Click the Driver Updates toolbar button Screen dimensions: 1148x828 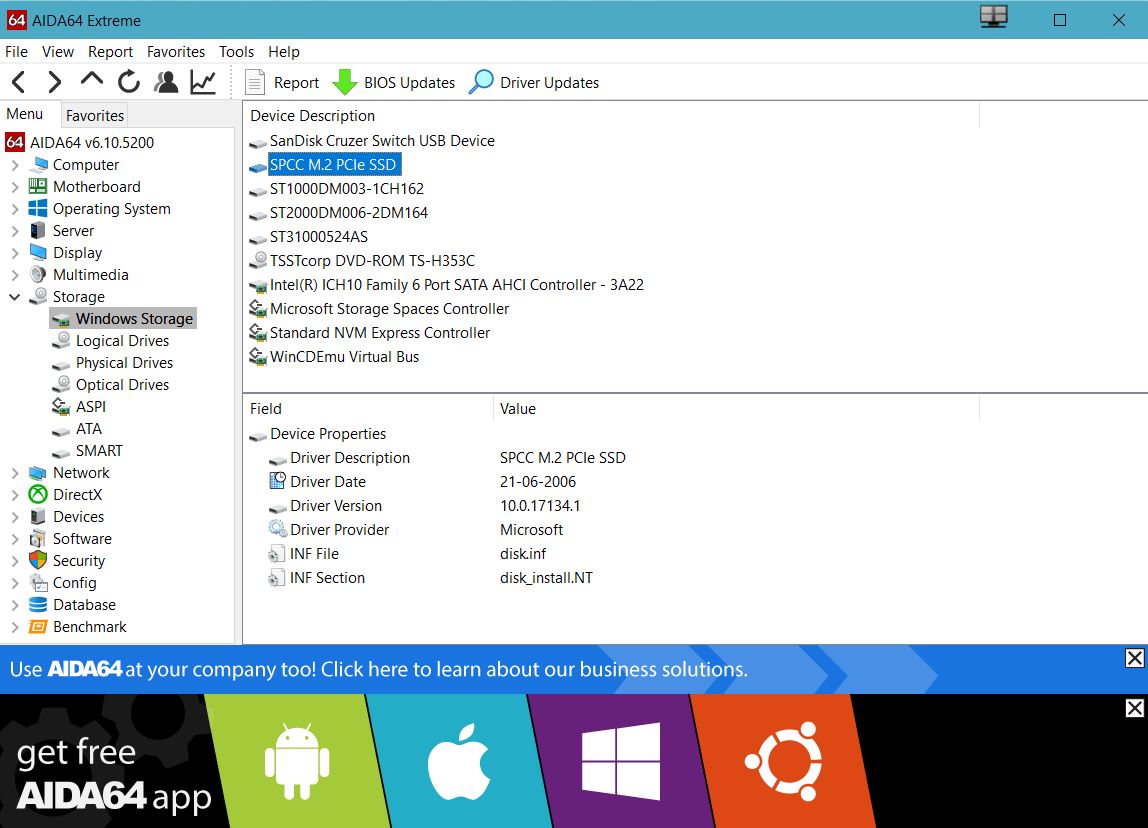tap(534, 83)
